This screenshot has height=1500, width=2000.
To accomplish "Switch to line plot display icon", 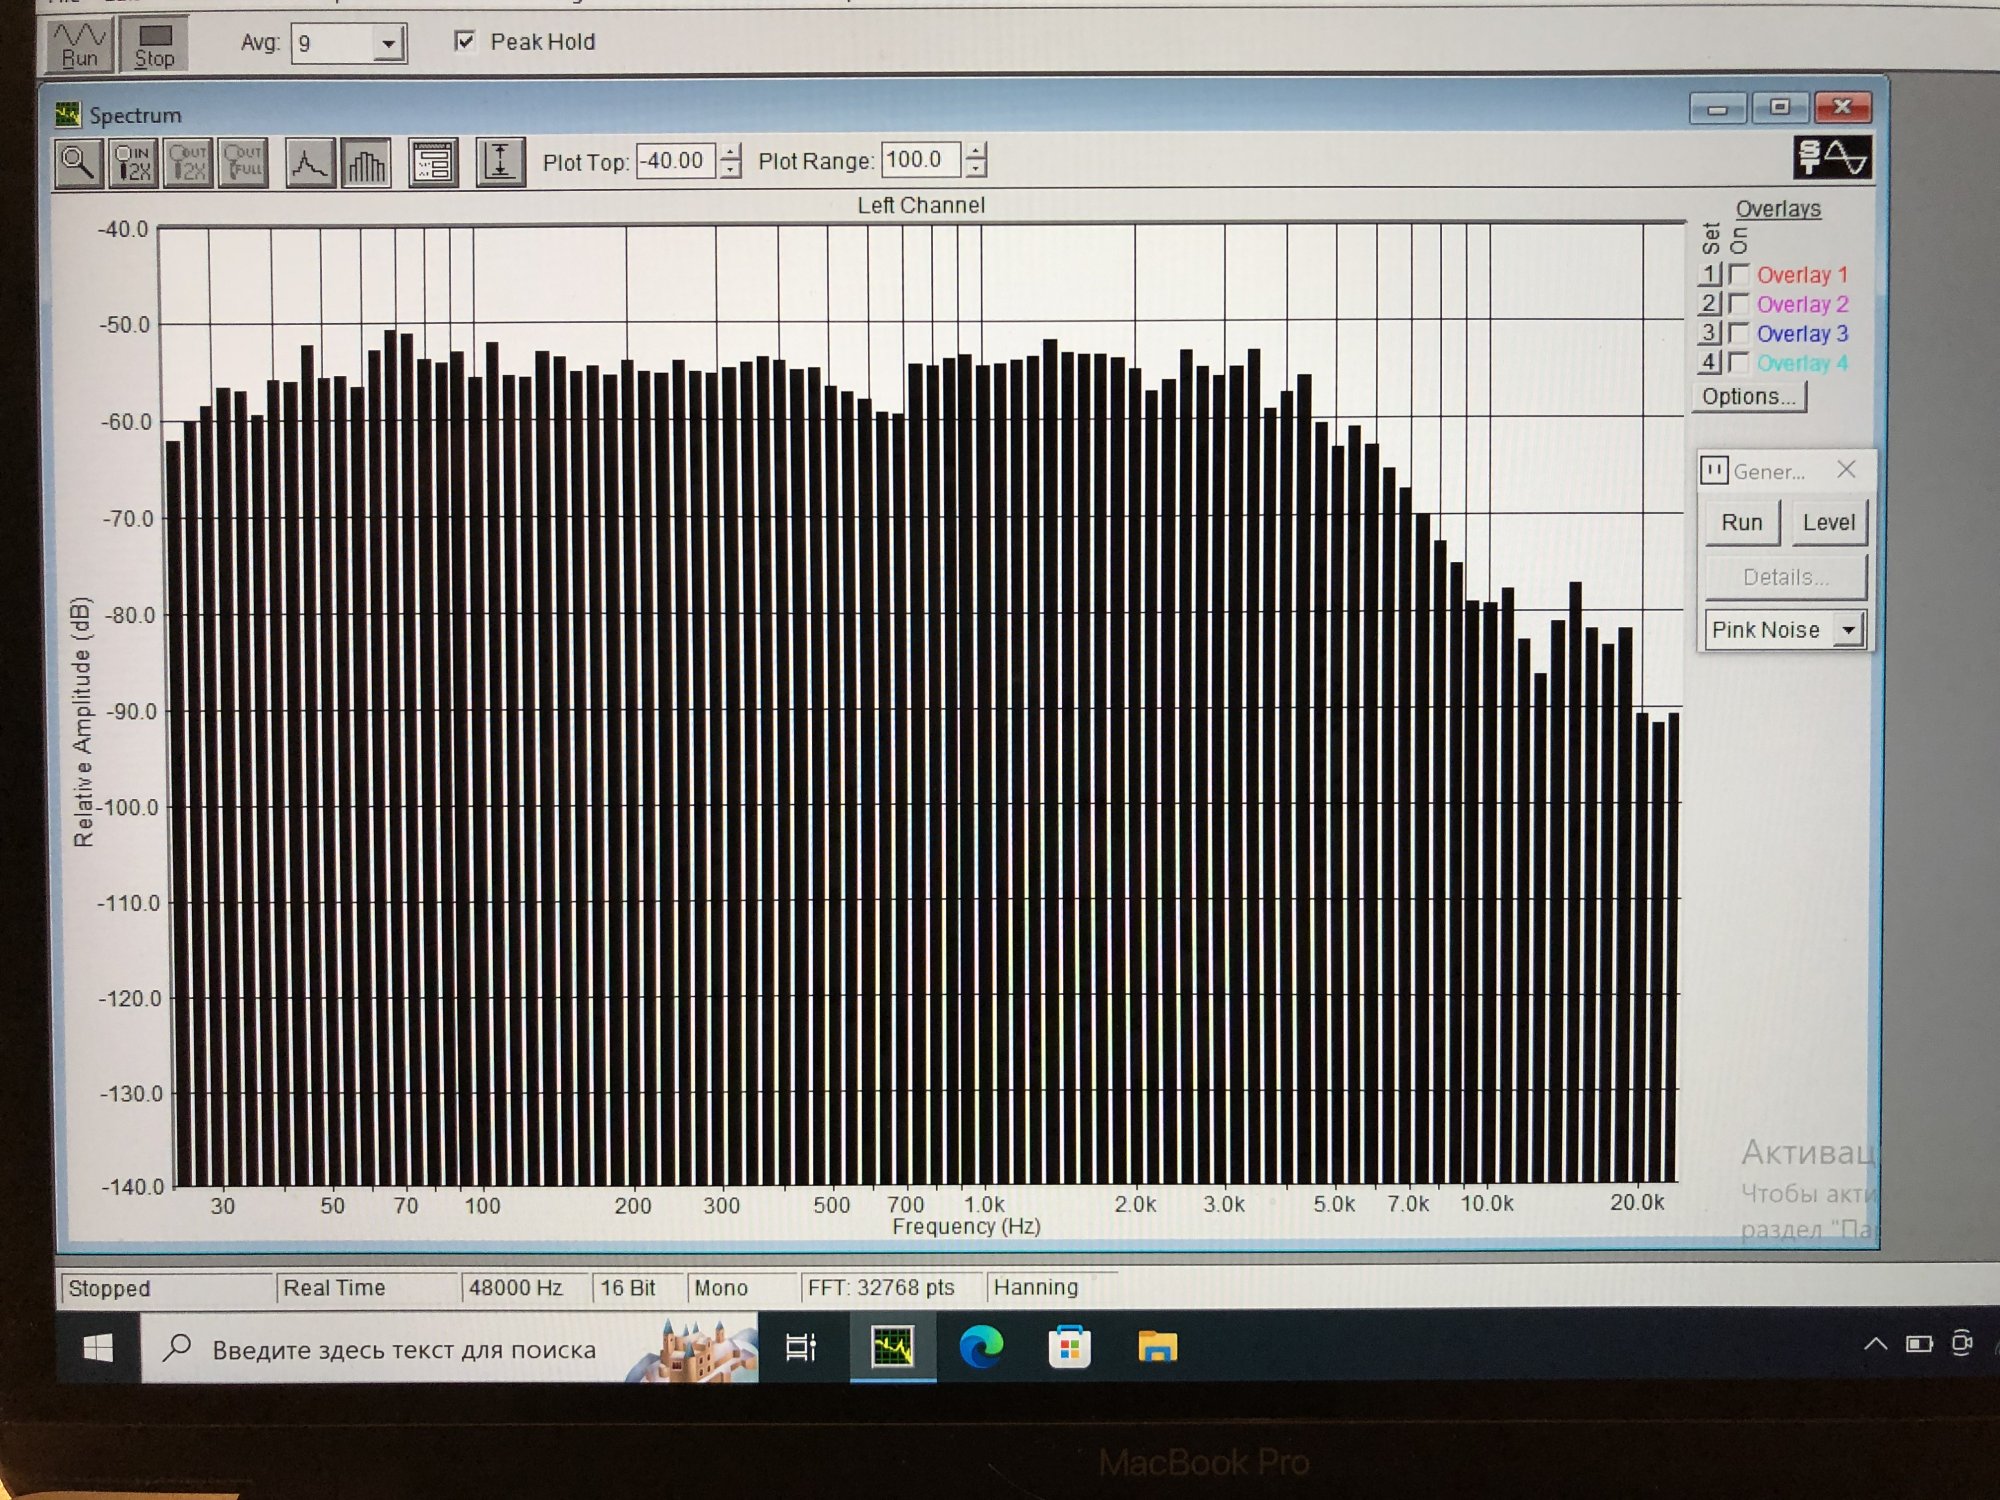I will pos(309,163).
